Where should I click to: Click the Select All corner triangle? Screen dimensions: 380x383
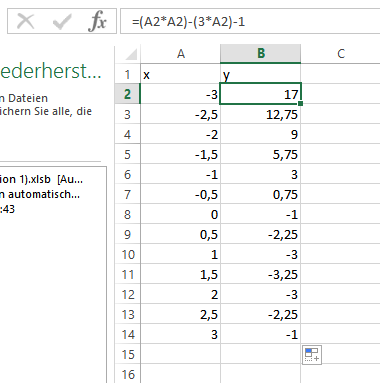[x=131, y=54]
